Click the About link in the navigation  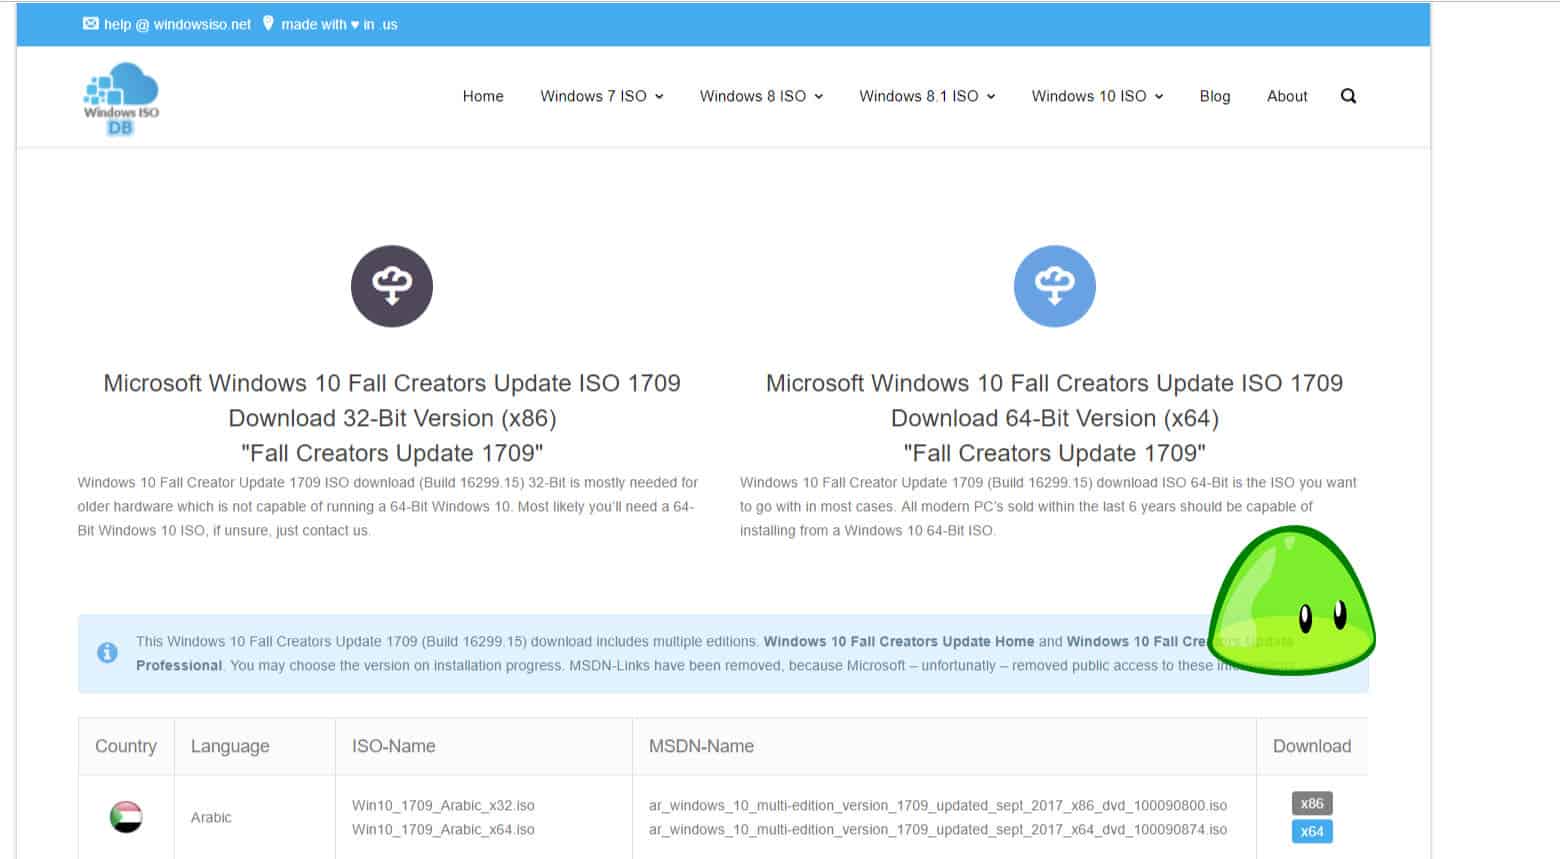(1286, 96)
